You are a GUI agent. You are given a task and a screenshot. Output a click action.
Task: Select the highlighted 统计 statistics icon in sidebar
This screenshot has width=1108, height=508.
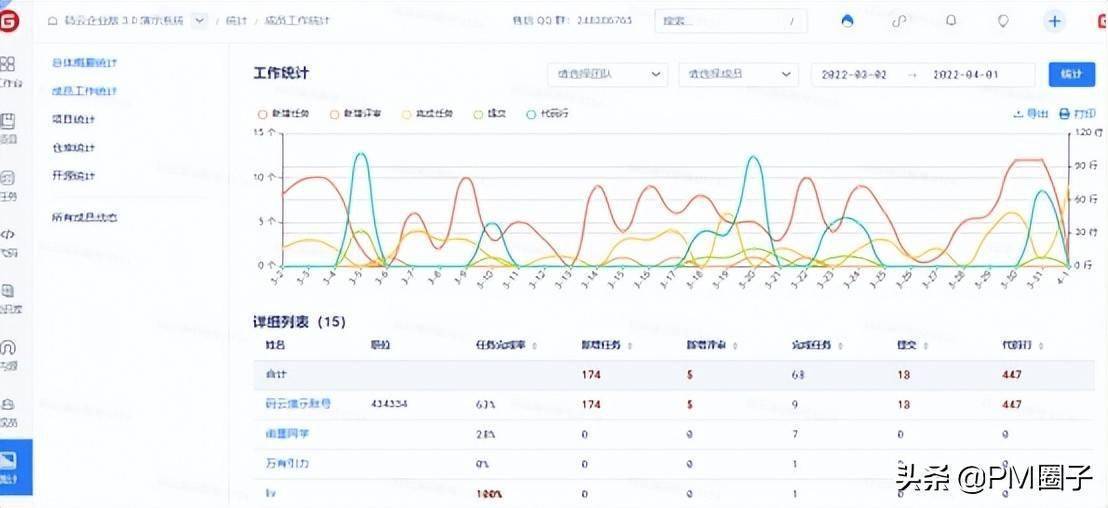point(8,462)
